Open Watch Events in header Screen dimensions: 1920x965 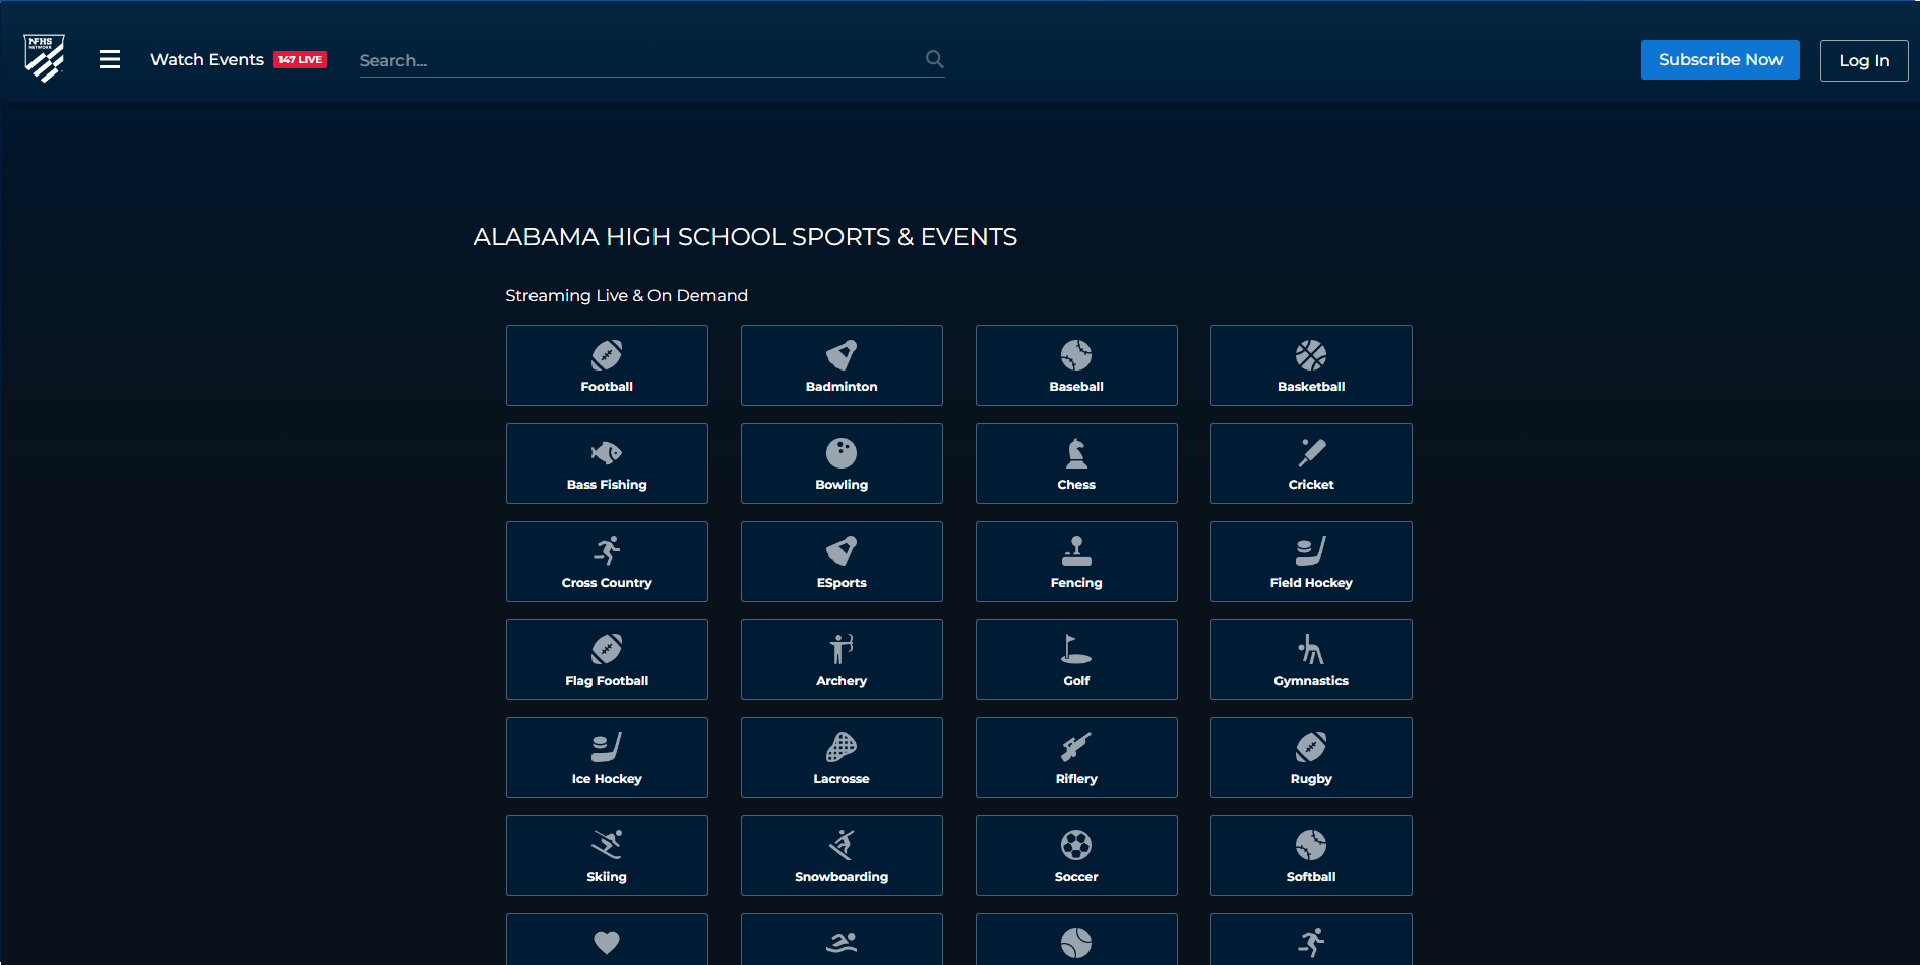pos(207,59)
